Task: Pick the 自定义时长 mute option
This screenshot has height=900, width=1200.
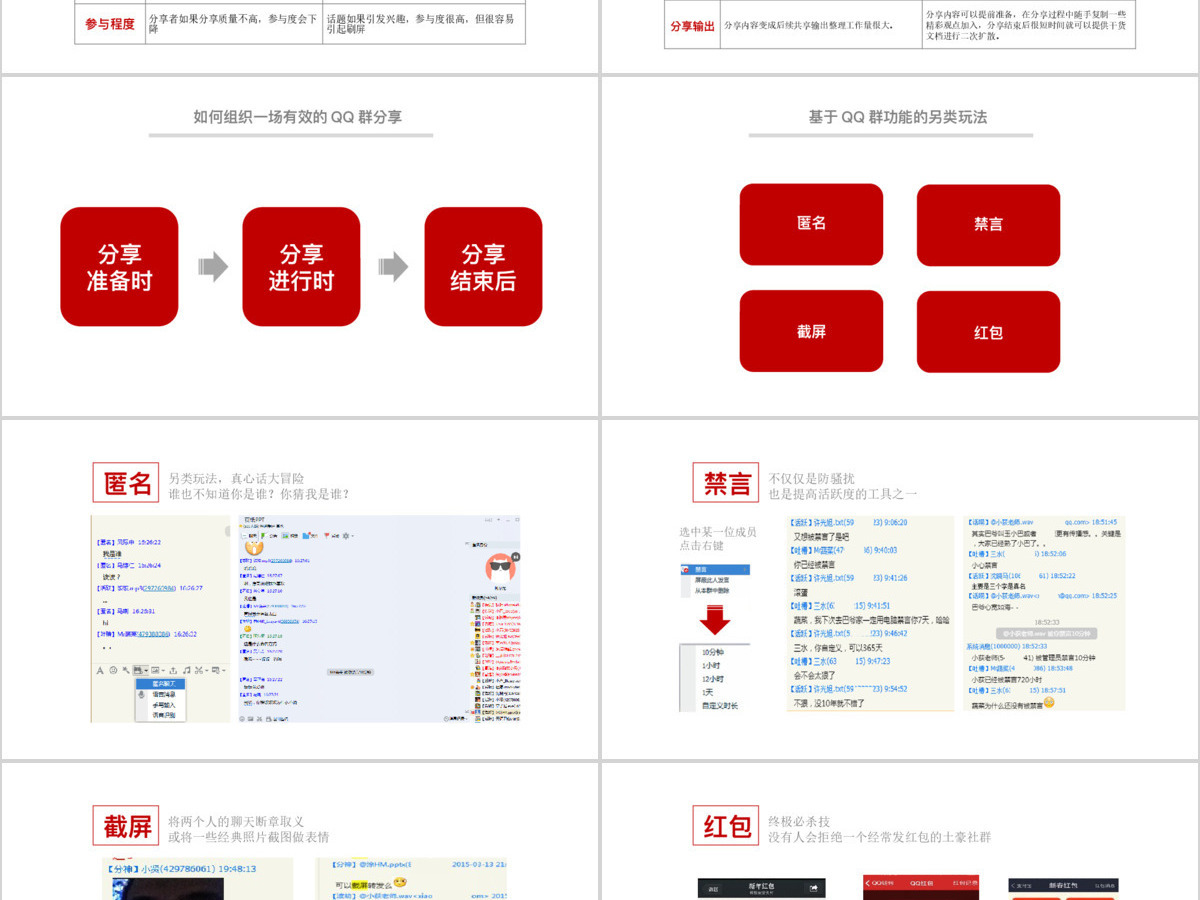Action: coord(720,705)
